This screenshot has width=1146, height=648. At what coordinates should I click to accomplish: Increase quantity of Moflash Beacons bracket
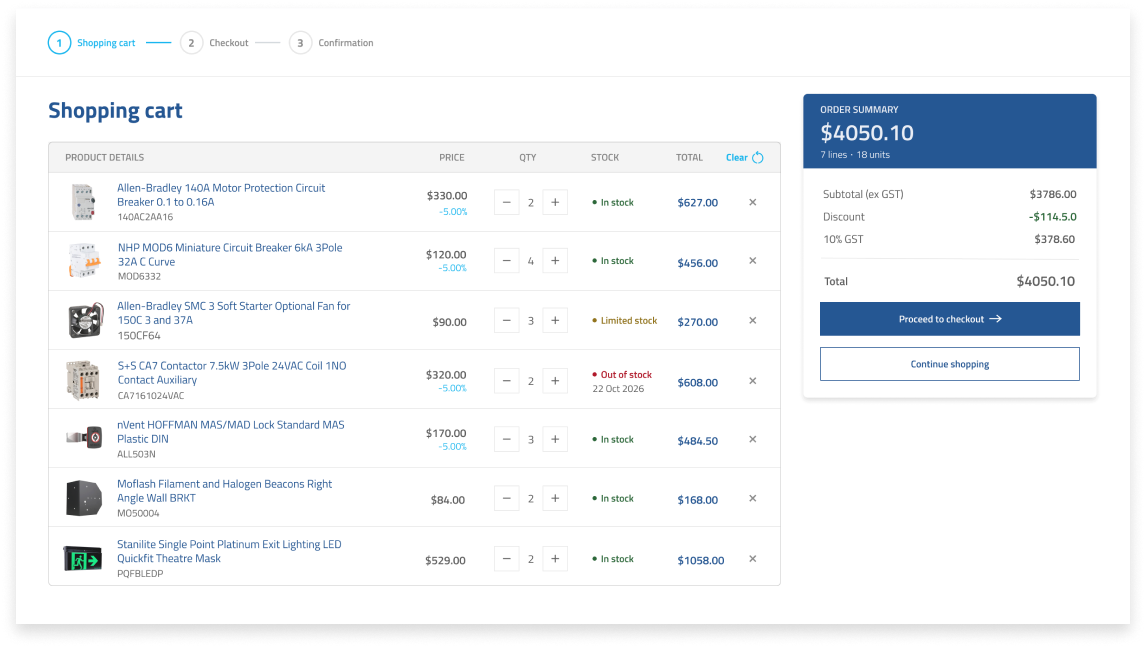(x=555, y=499)
